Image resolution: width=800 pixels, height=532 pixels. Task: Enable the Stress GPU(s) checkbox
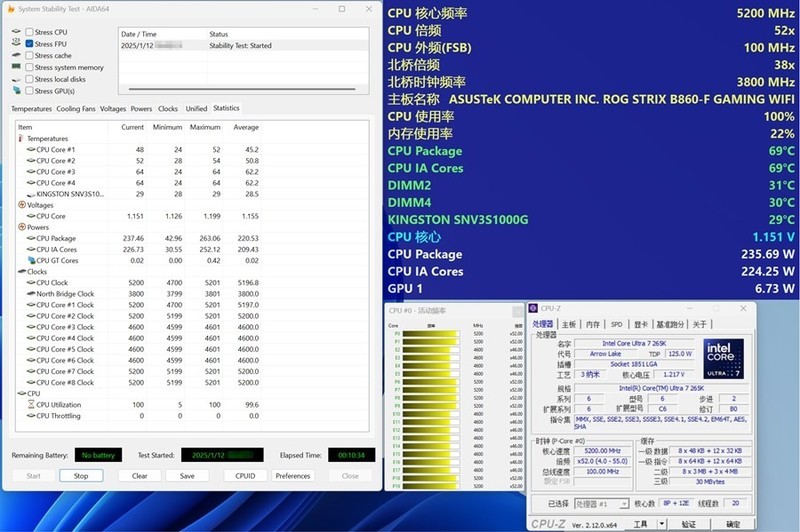(x=29, y=91)
